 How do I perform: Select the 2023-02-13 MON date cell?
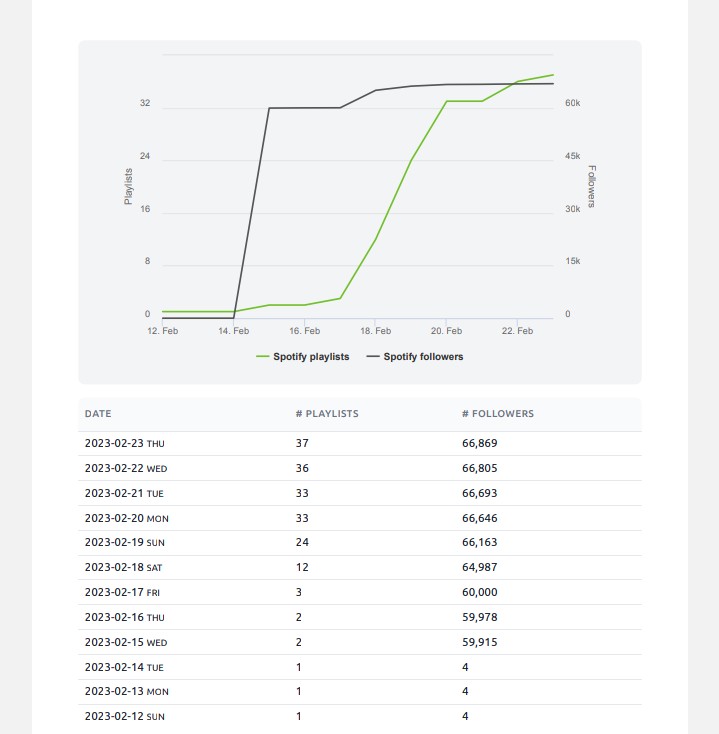[126, 691]
